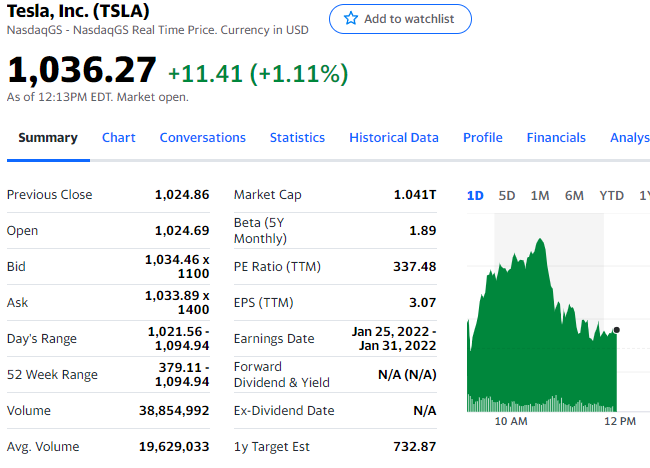Screen dimensions: 650x468
Task: Click the Tesla, Inc. (TSLA) heading
Action: 78,11
